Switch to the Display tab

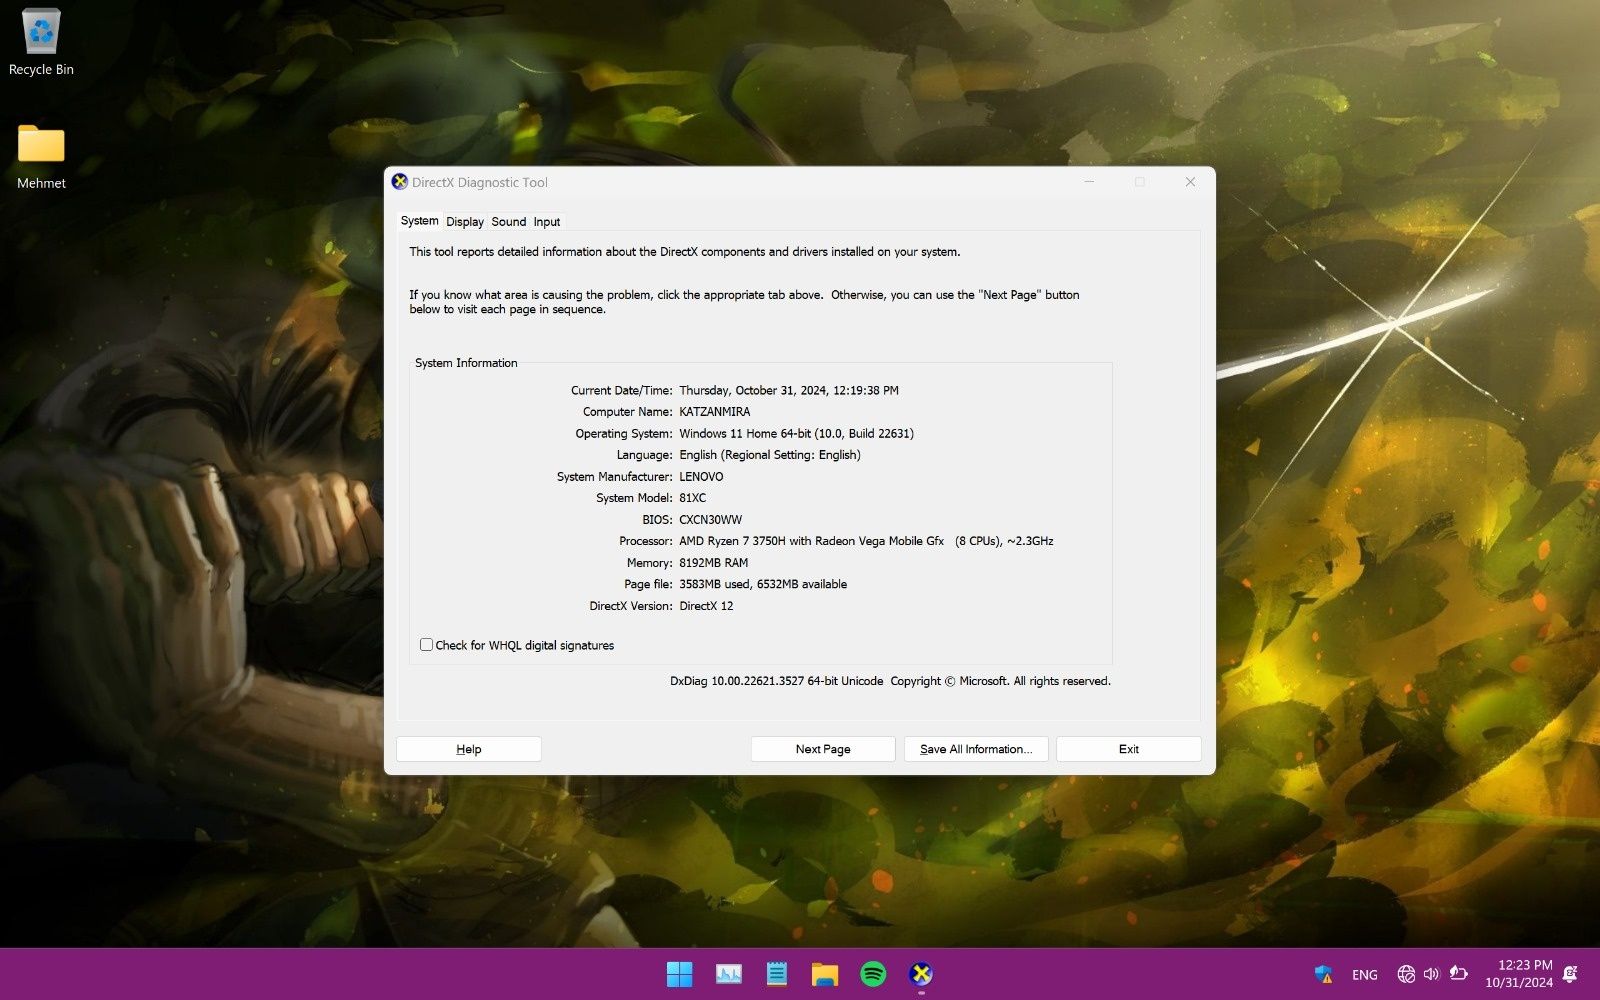pos(465,222)
